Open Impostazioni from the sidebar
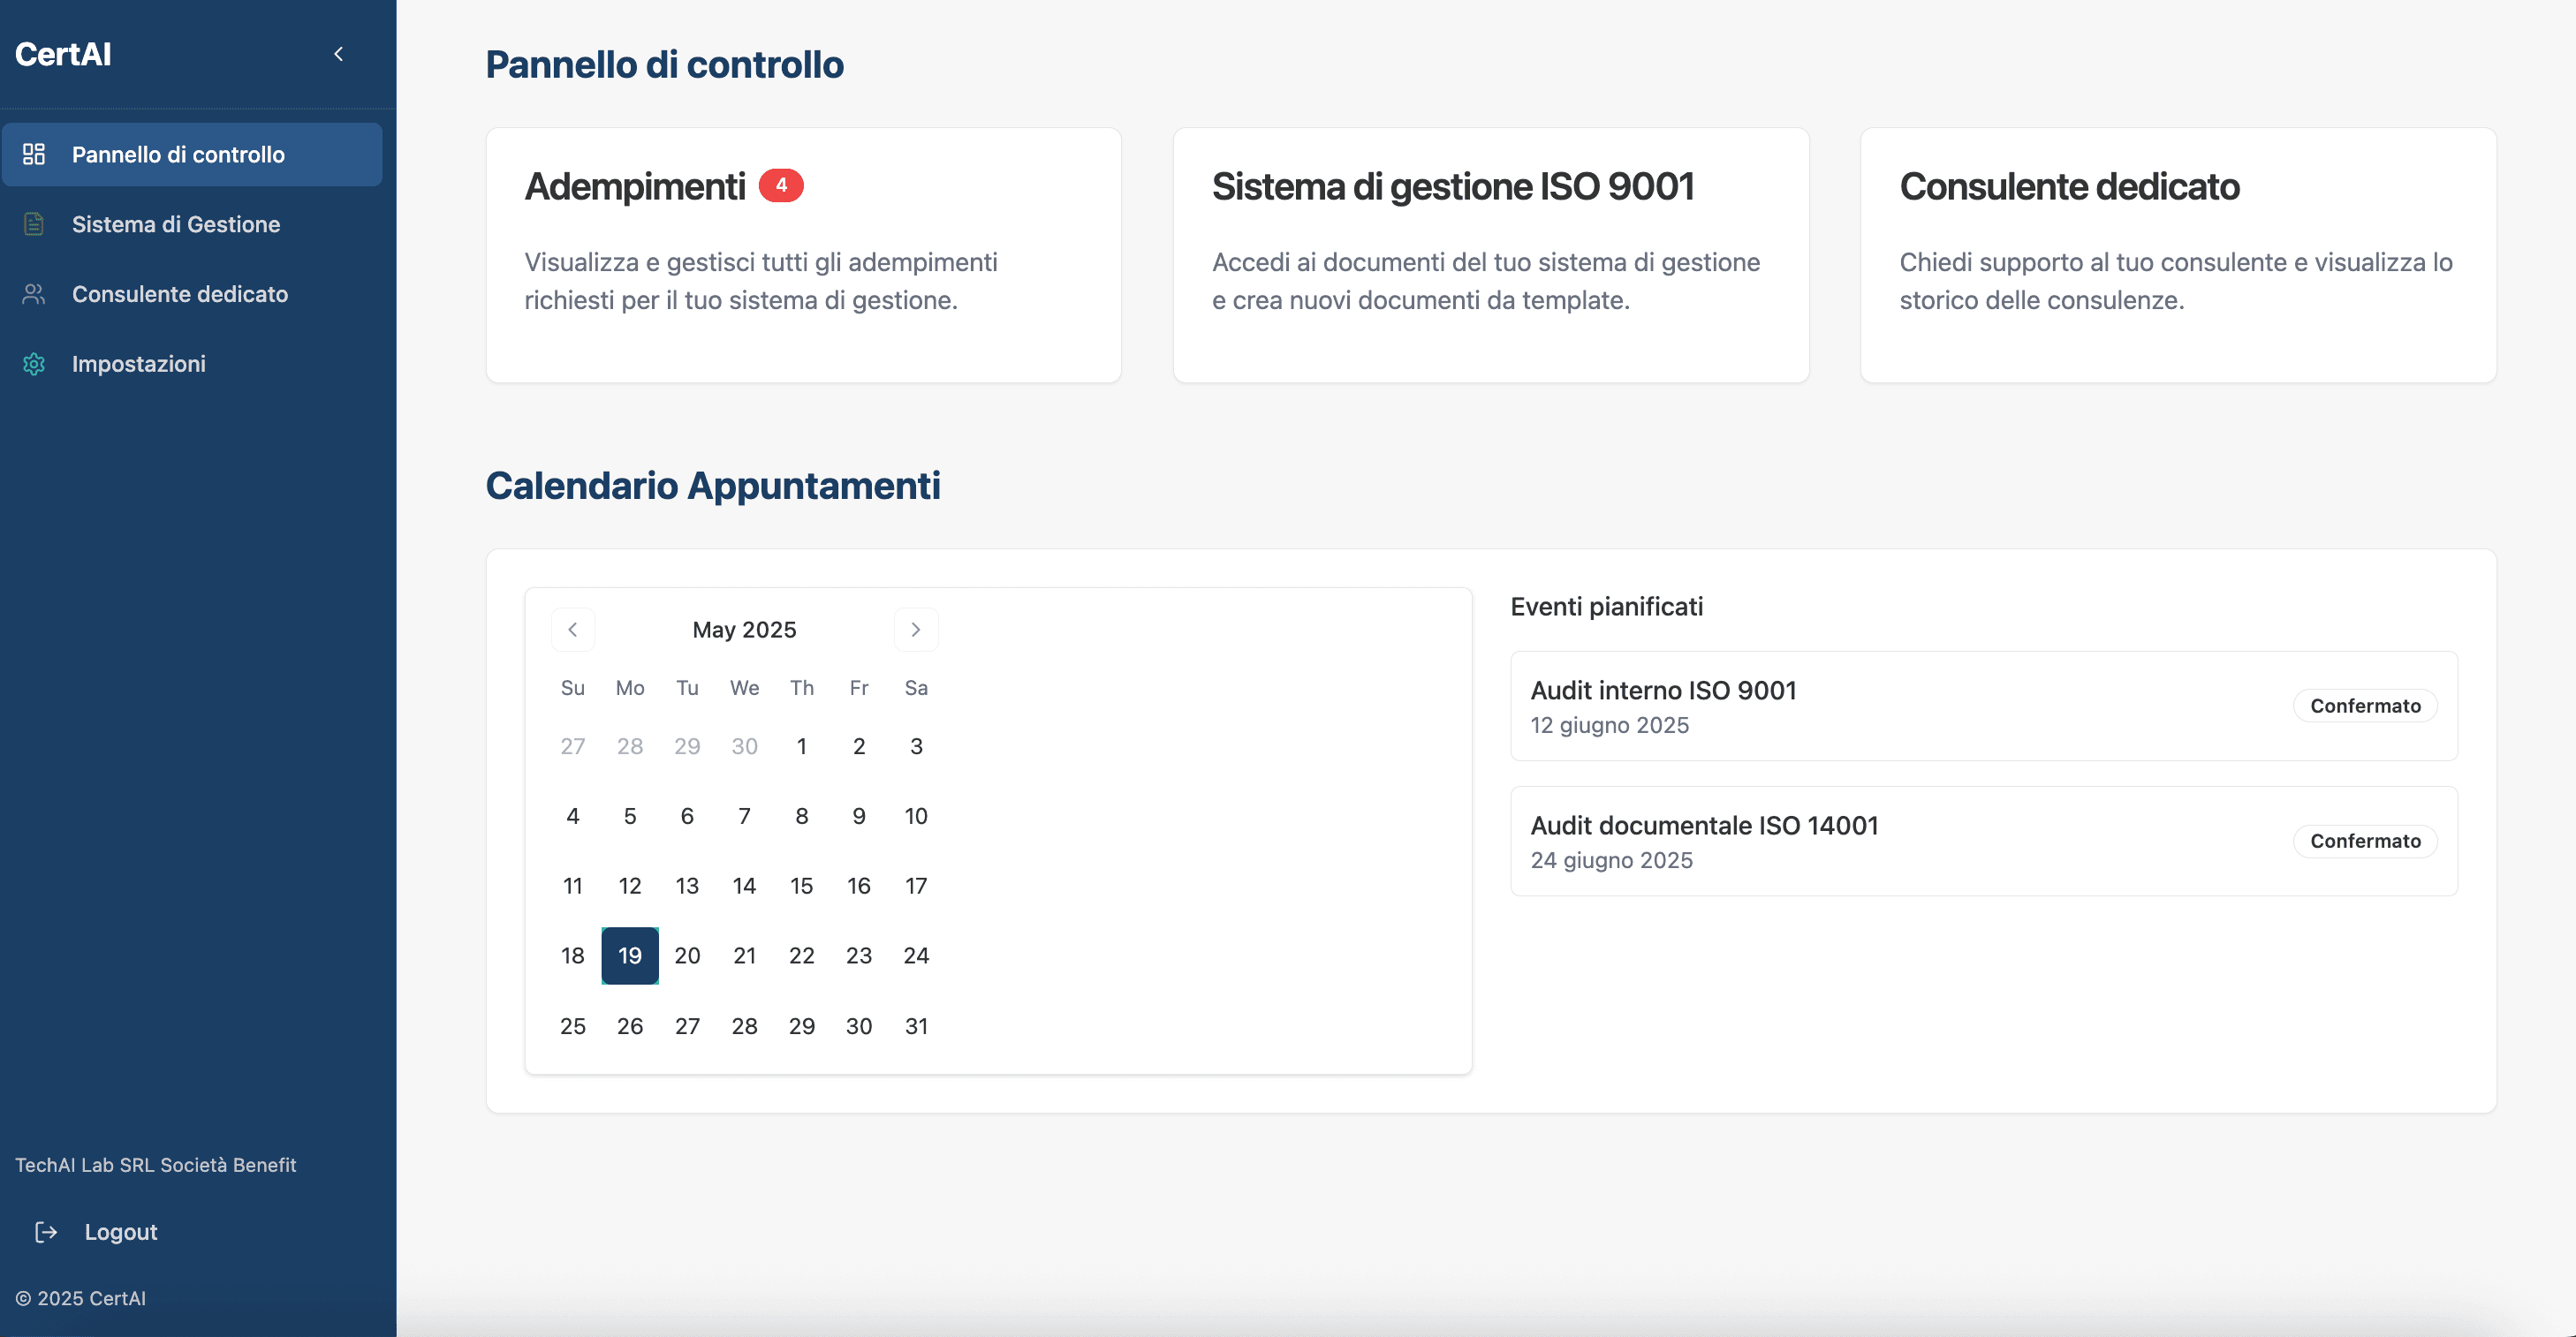This screenshot has width=2576, height=1337. (139, 364)
